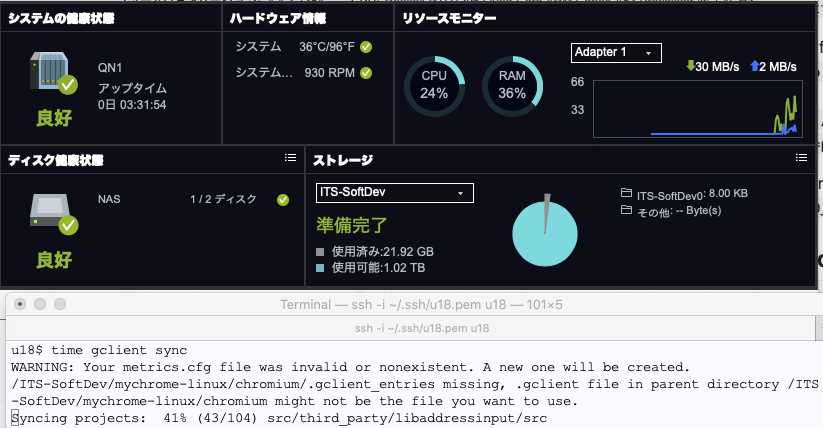Viewport: 823px width, 428px height.
Task: Expand the ITS-SoftDev storage pool dropdown
Action: [394, 192]
